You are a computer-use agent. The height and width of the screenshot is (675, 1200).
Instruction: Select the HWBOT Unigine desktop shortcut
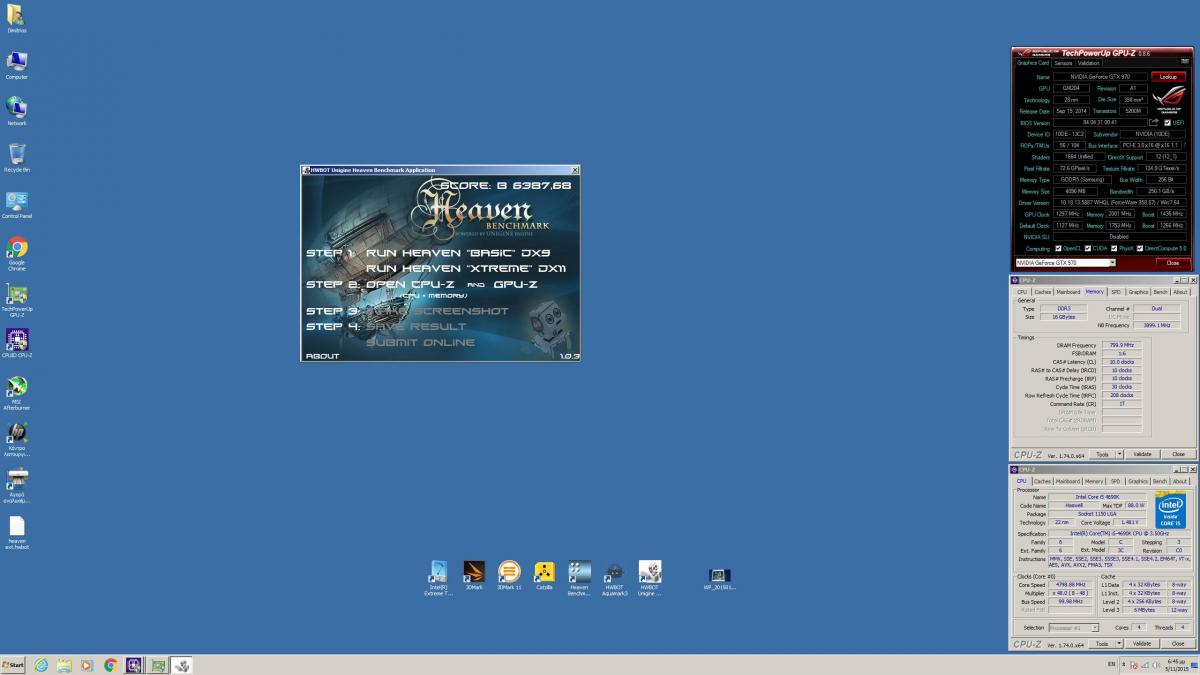click(x=650, y=578)
